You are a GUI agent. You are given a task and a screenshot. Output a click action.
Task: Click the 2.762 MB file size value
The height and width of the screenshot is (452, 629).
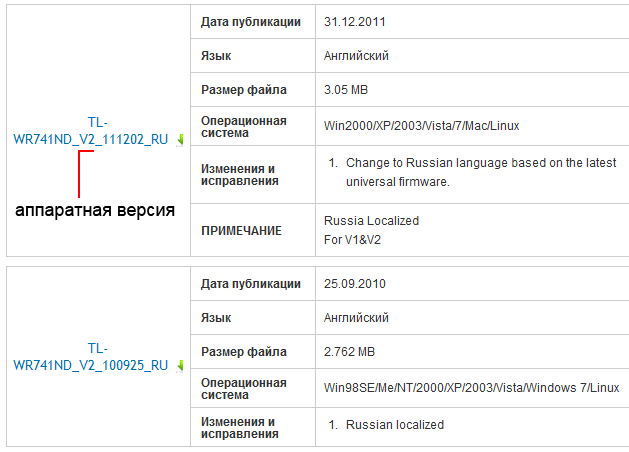coord(349,352)
